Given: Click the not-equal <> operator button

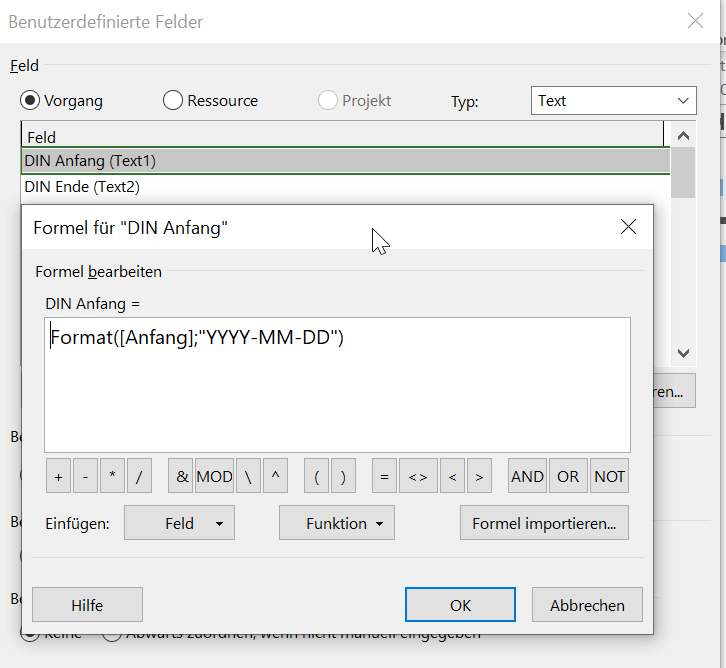Looking at the screenshot, I should [x=418, y=477].
